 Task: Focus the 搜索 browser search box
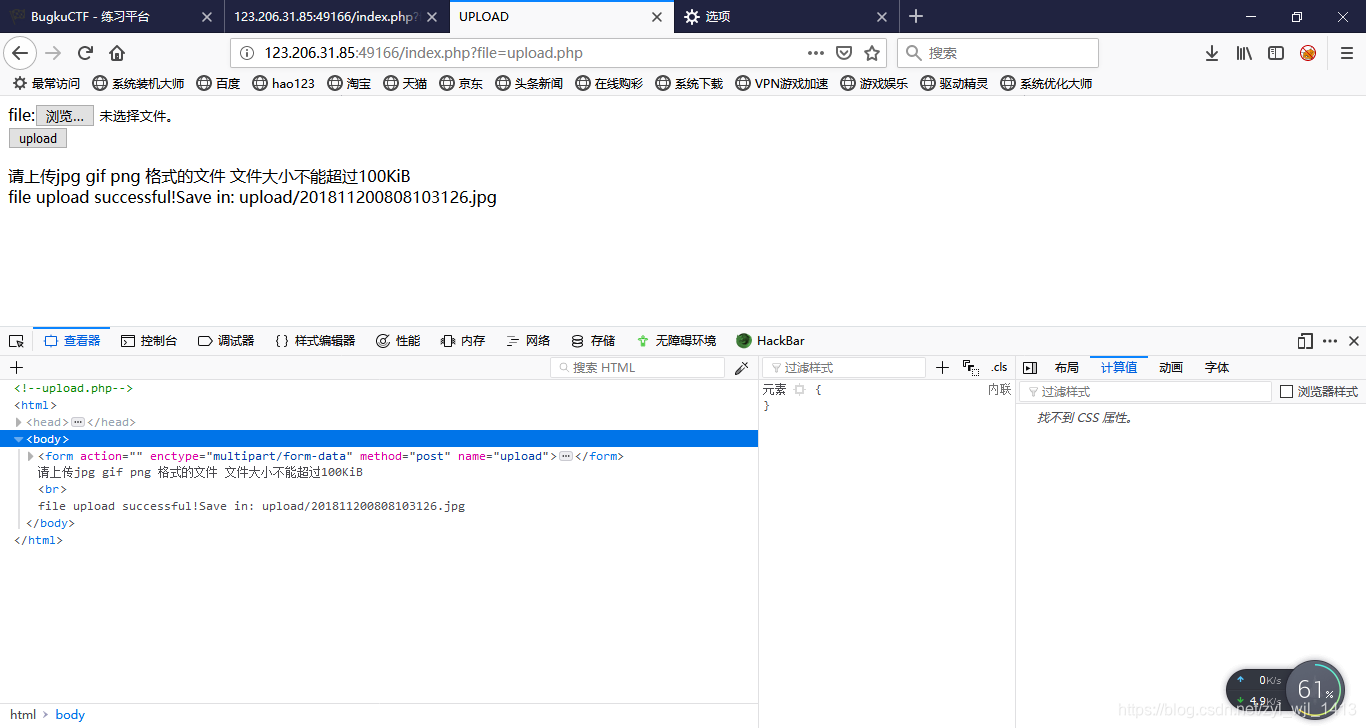pyautogui.click(x=998, y=53)
